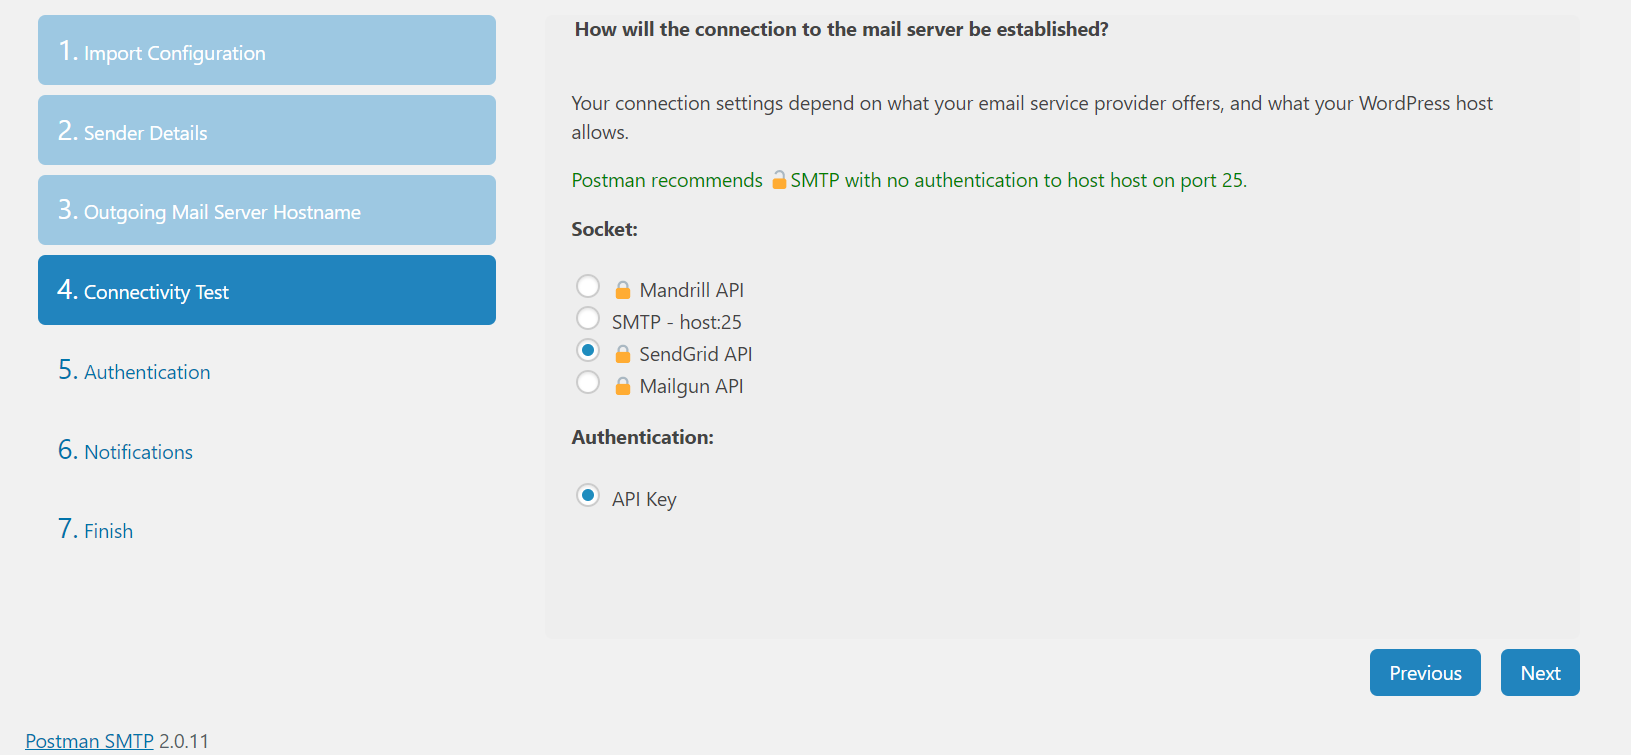Select the Mandrill API socket radio button

coord(588,287)
